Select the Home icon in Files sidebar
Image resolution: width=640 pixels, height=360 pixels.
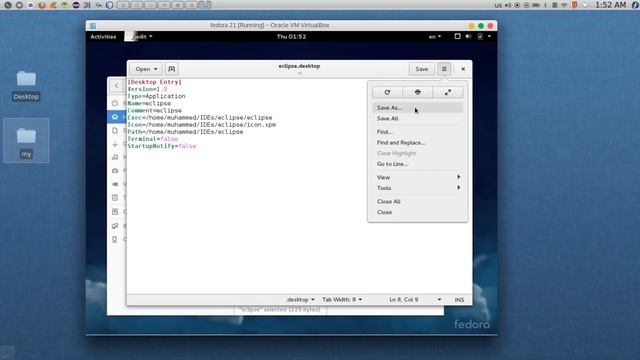[115, 117]
